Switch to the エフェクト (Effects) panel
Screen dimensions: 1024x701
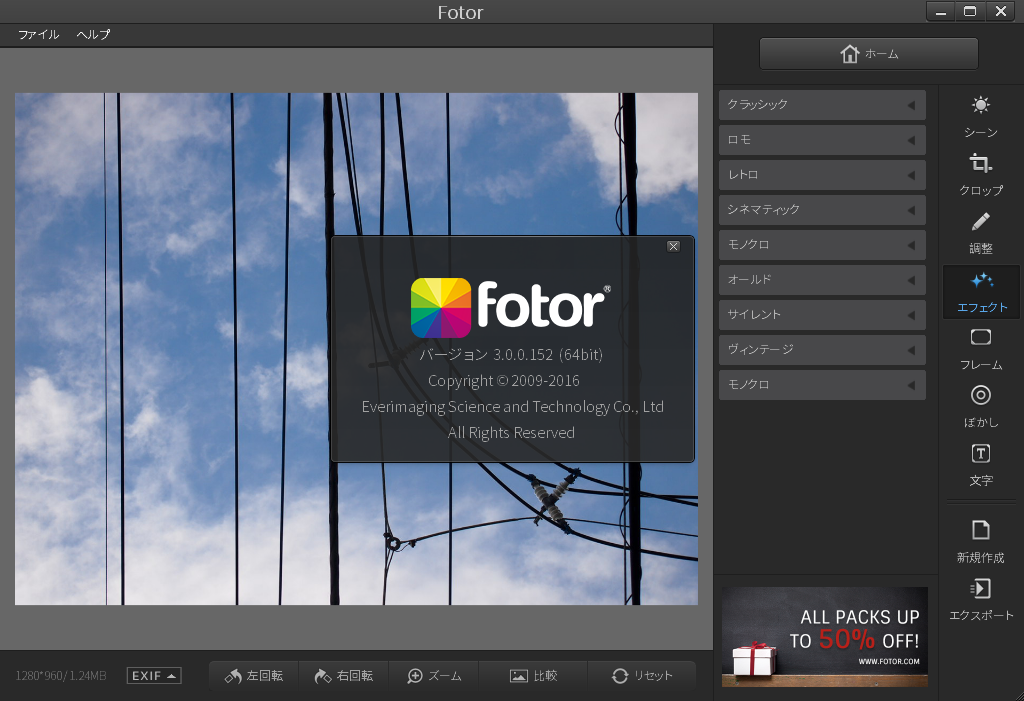(x=980, y=291)
